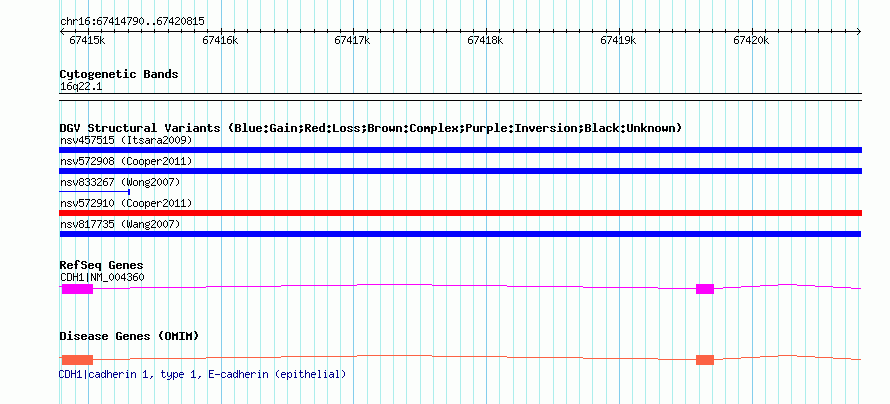890x404 pixels.
Task: Click the Disease Genes (OMIM) track title
Action: (x=129, y=336)
